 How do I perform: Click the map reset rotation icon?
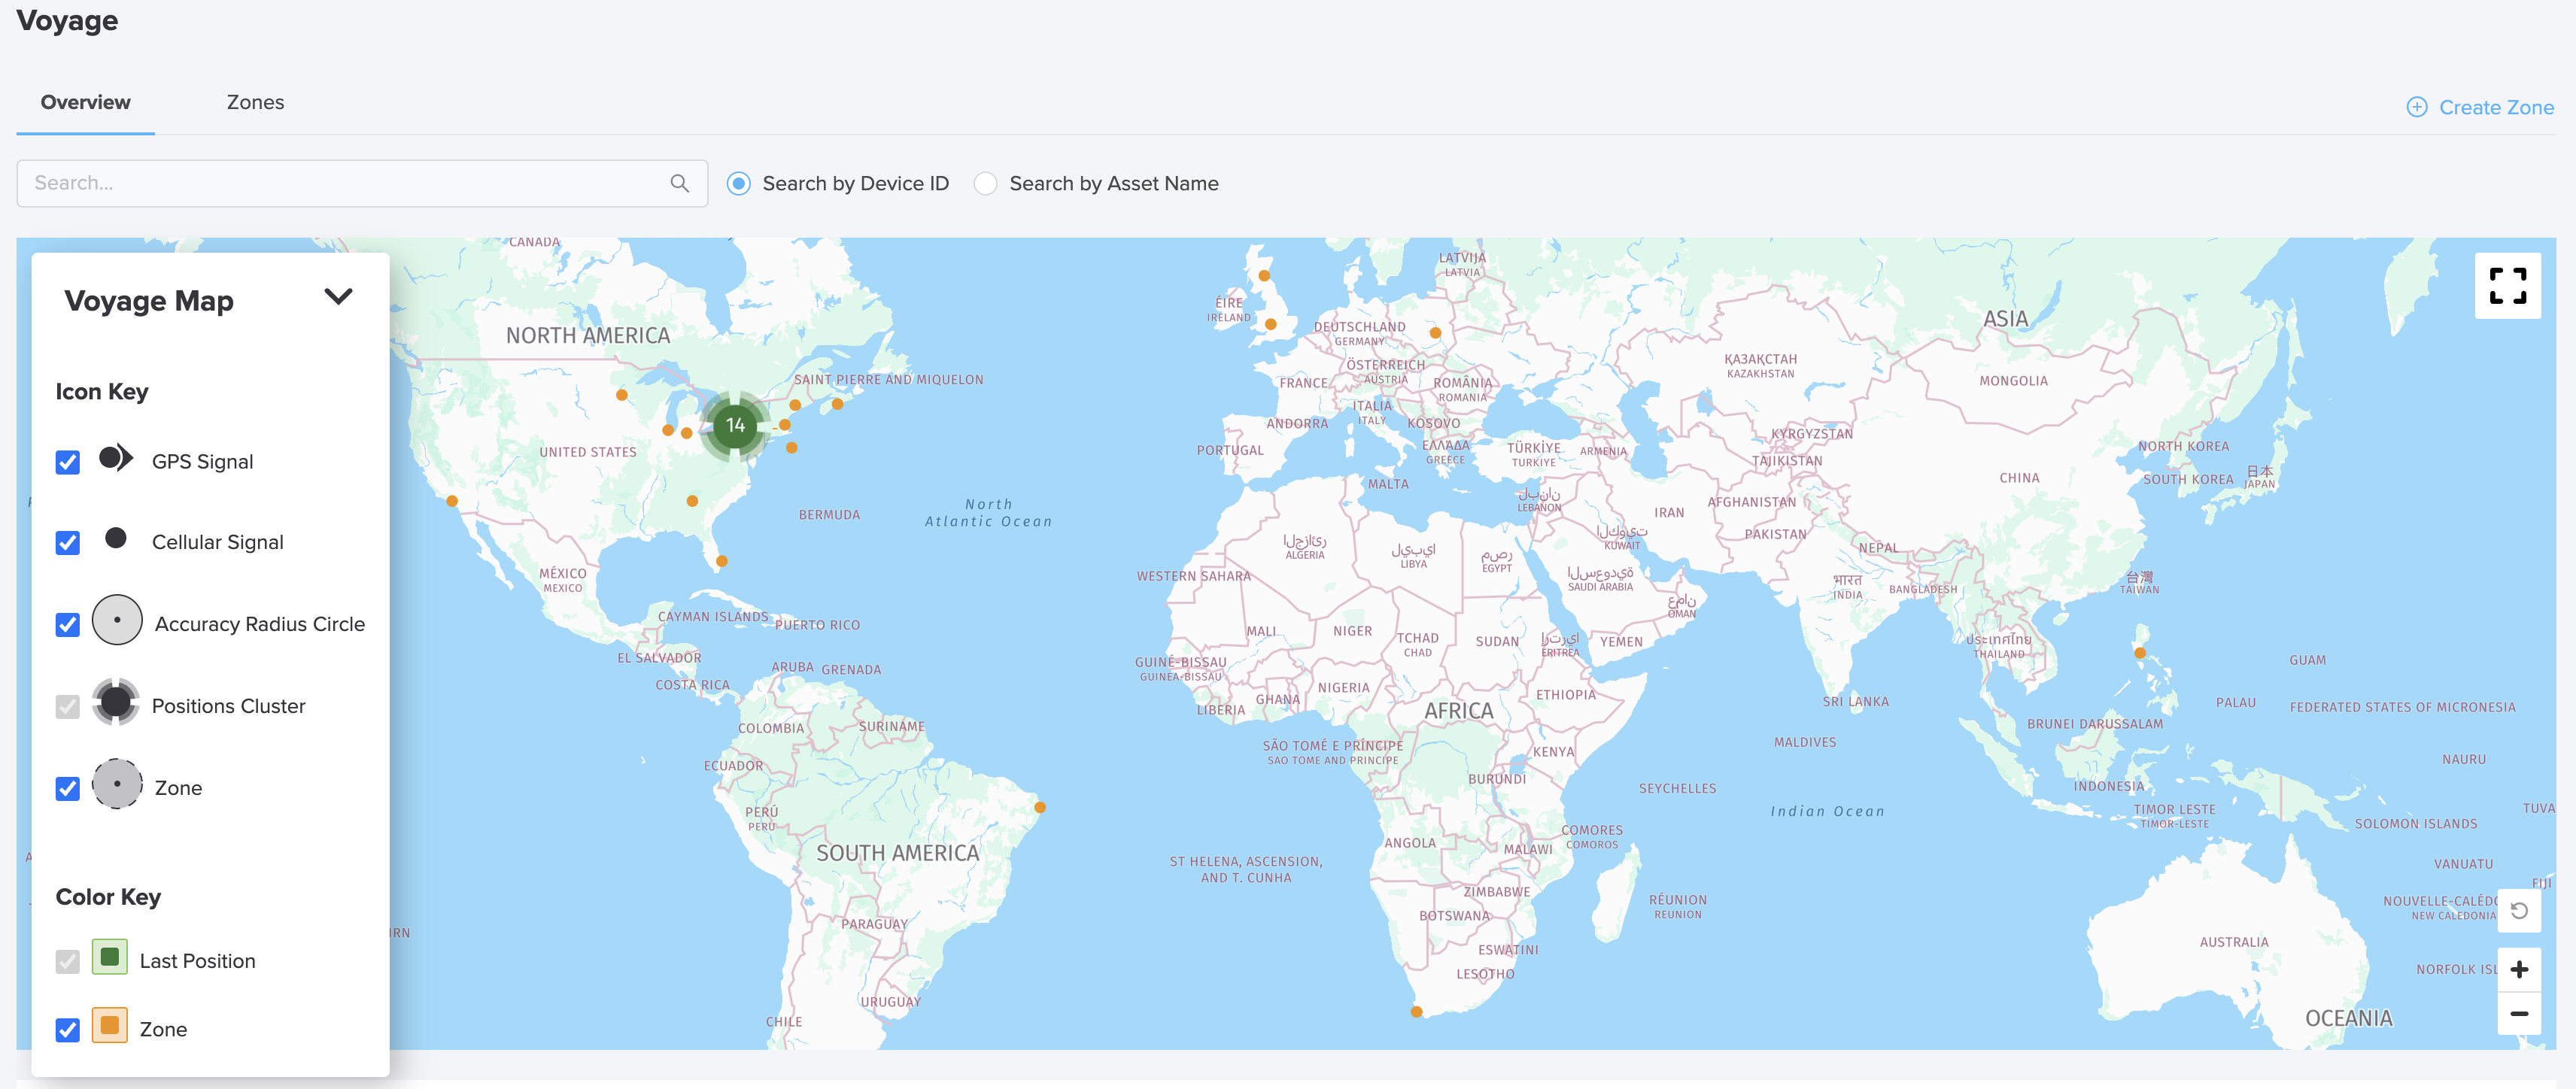click(2518, 910)
